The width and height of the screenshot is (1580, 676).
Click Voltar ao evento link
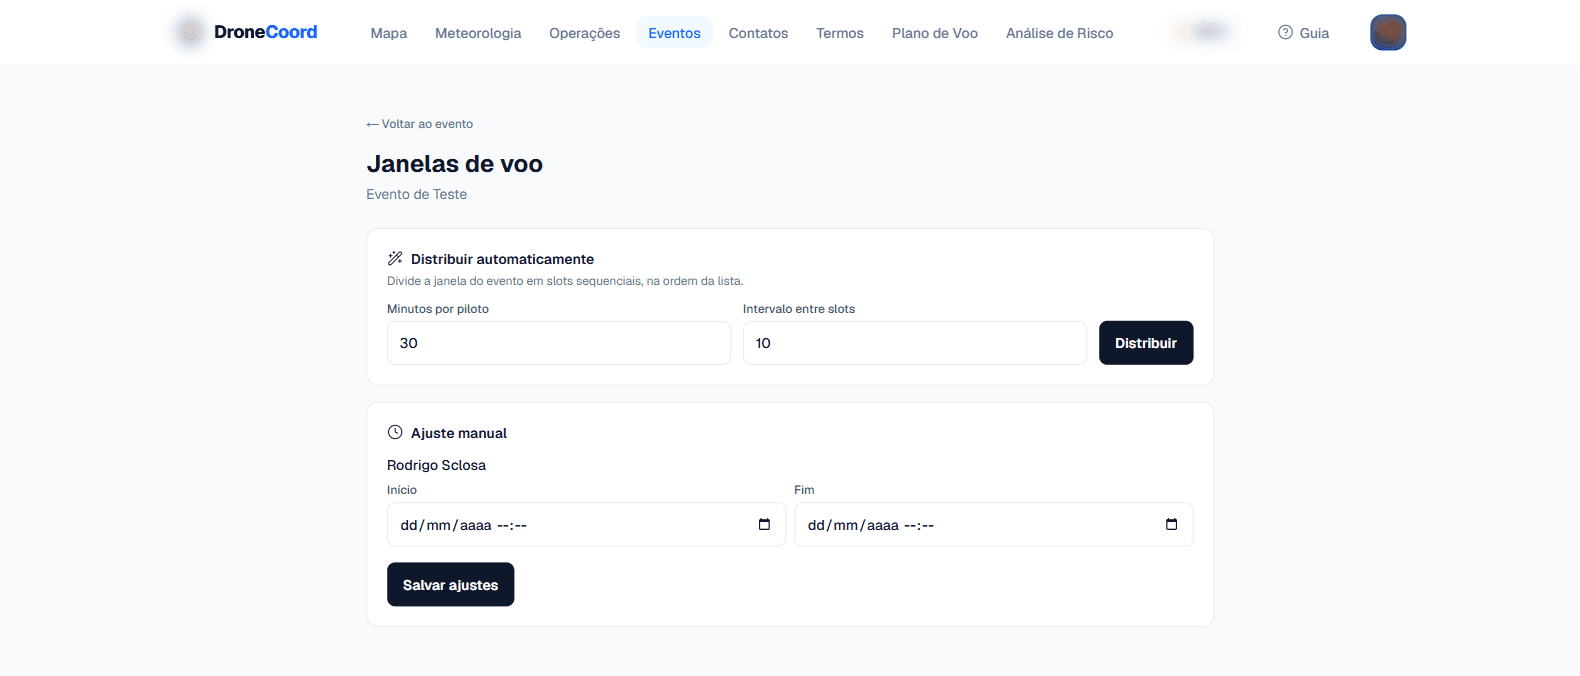coord(420,124)
